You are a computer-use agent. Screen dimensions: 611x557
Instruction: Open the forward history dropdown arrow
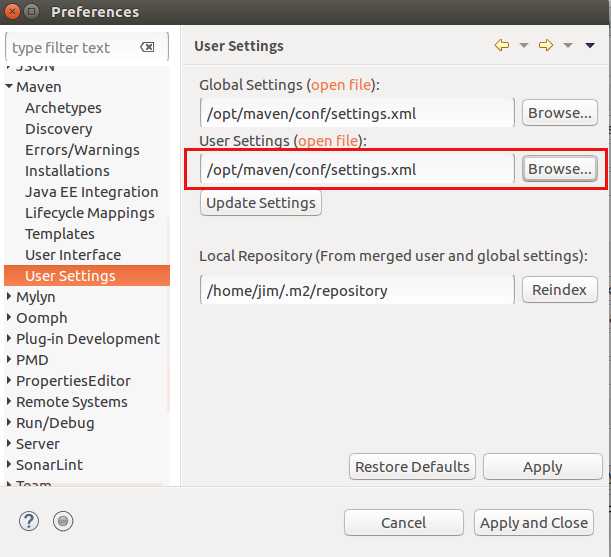[568, 46]
